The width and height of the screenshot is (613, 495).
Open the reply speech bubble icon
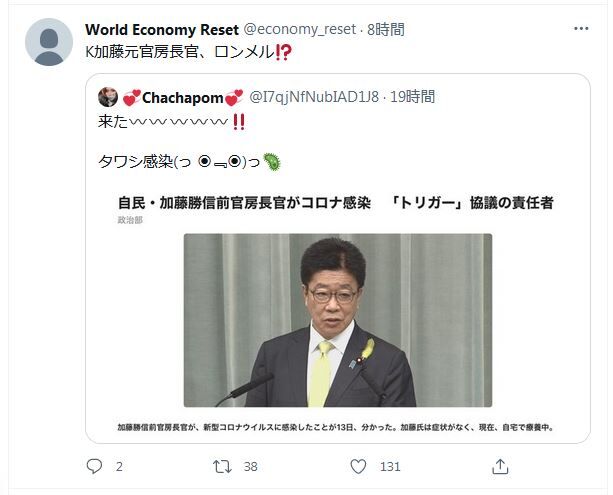pyautogui.click(x=94, y=466)
